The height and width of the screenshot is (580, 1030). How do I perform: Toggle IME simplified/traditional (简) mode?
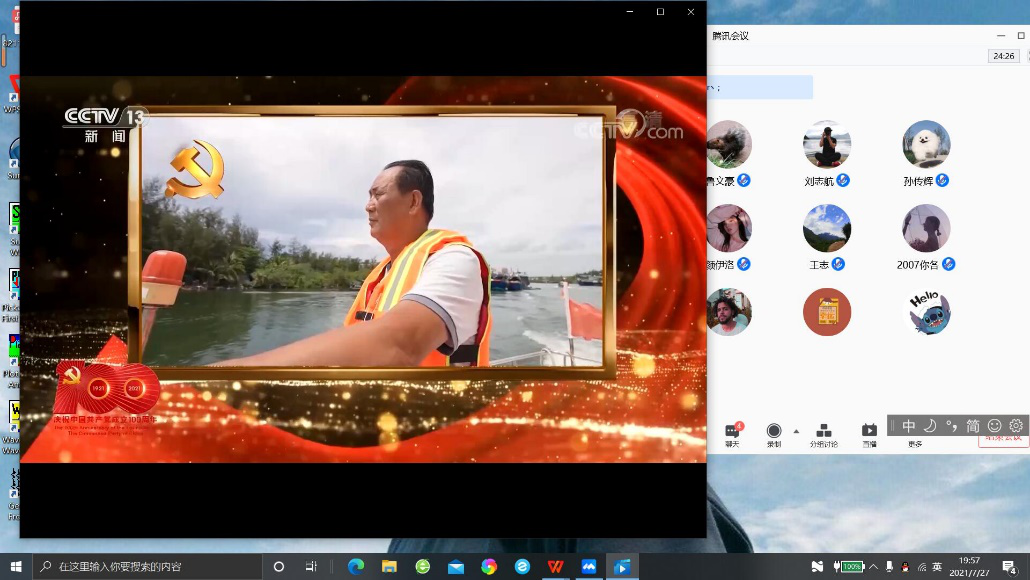[972, 426]
